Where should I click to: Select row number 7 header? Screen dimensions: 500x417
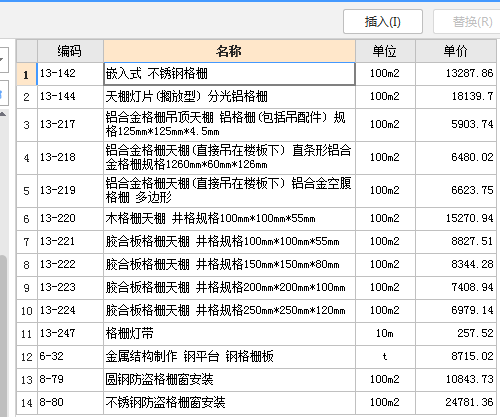(27, 242)
